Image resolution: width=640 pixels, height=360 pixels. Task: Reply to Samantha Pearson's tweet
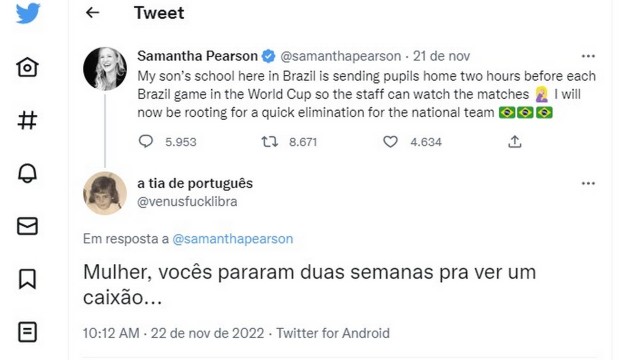pos(146,142)
